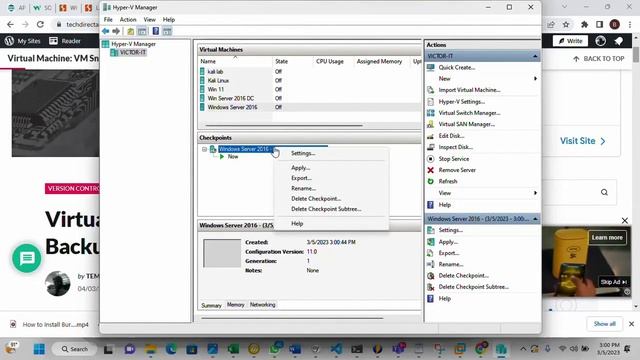This screenshot has height=360, width=640.
Task: Select the Win Server 2016 DC machine
Action: (x=231, y=98)
